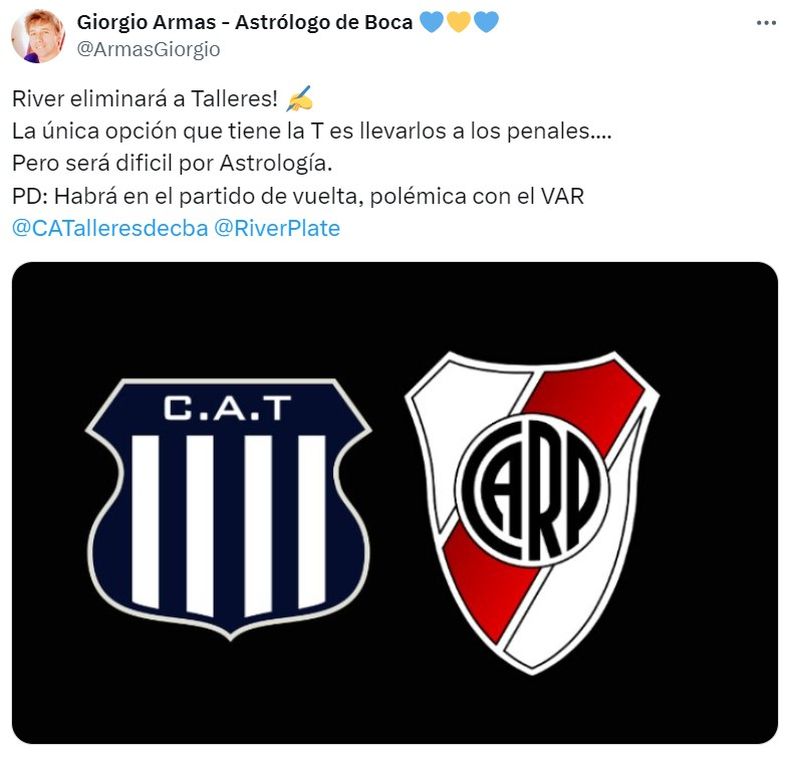The height and width of the screenshot is (757, 790).
Task: Click the line 'Pero será dificil por Astrología.'
Action: [x=172, y=164]
